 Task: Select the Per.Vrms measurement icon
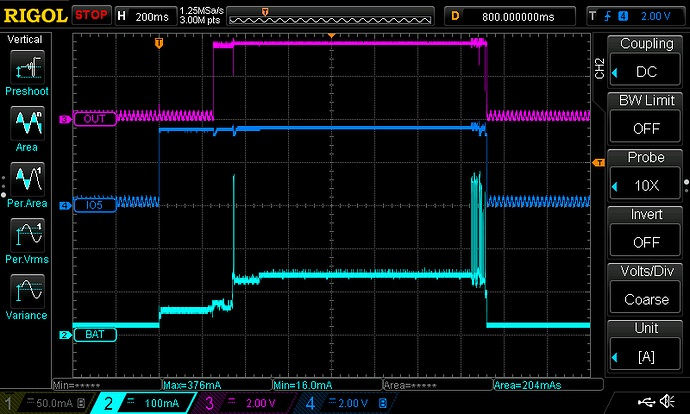(x=27, y=235)
